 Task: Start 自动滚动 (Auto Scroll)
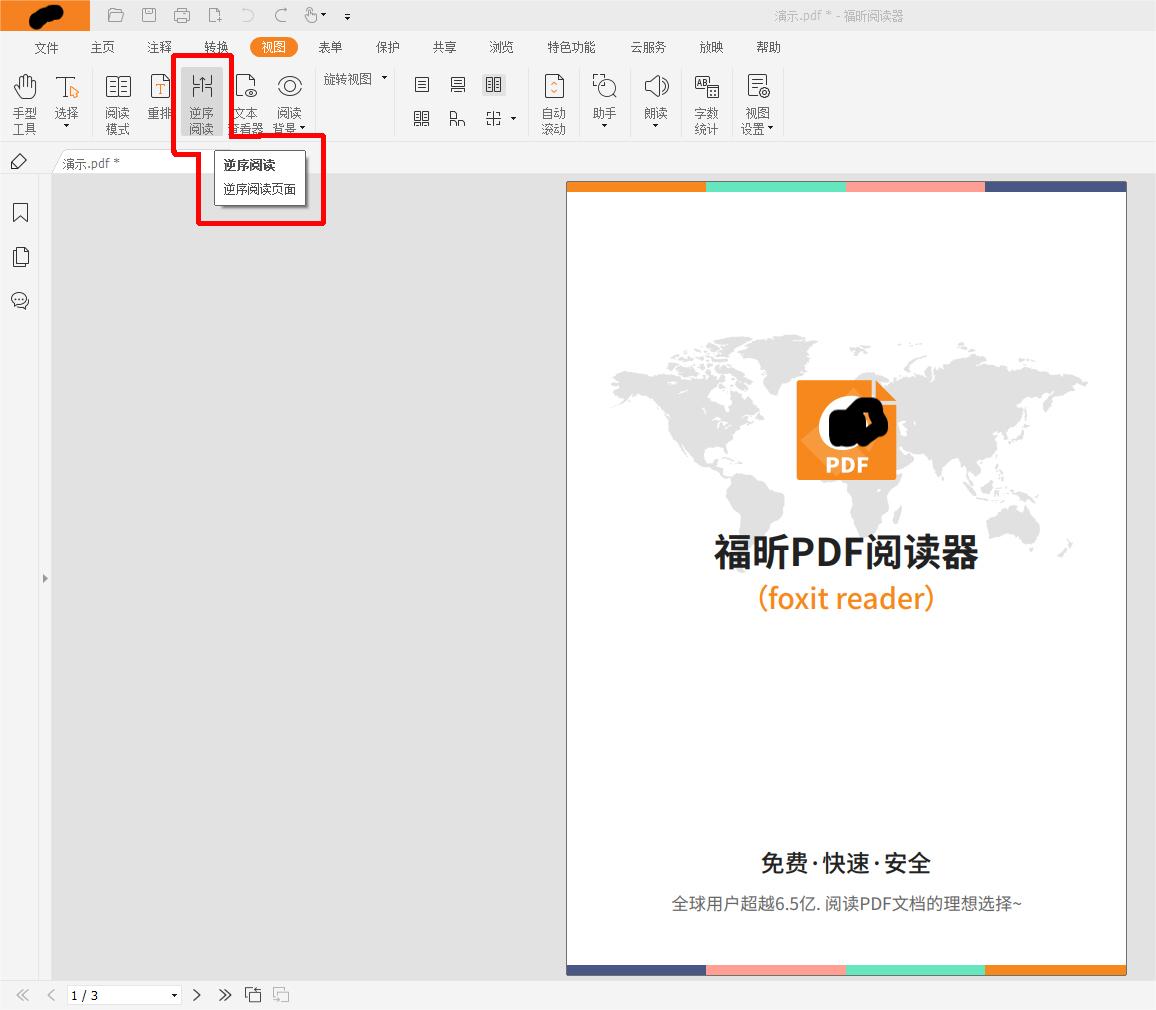[553, 100]
